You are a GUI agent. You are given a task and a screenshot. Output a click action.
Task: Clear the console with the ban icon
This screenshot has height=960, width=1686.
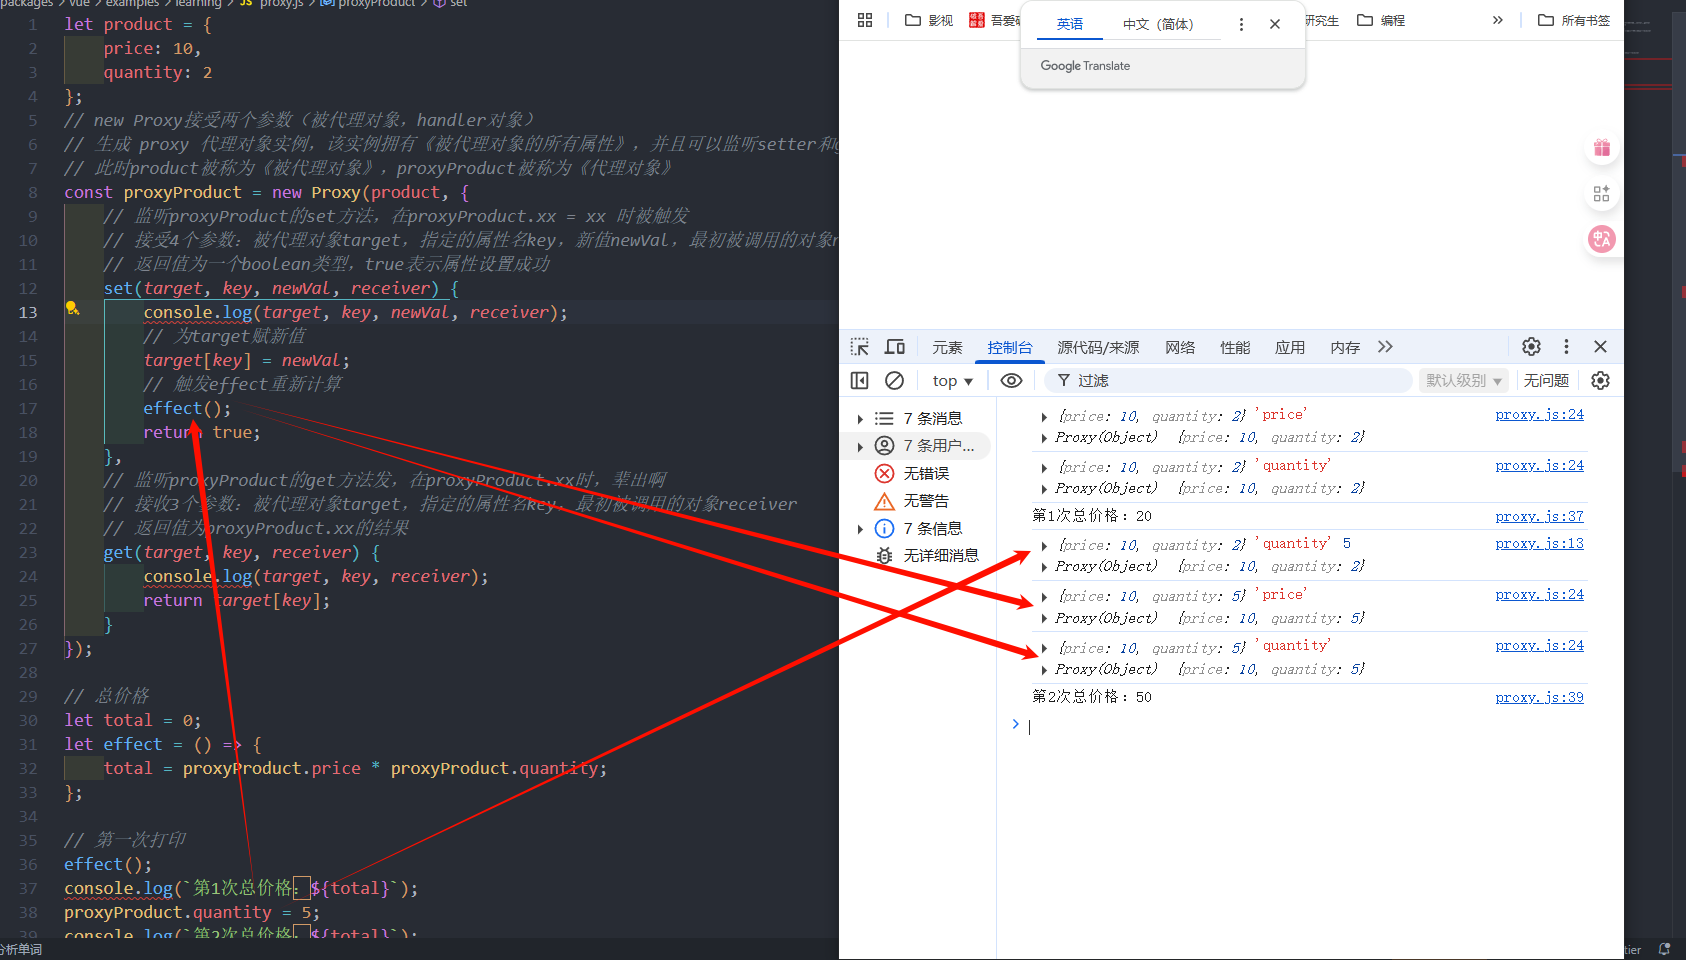[x=895, y=381]
